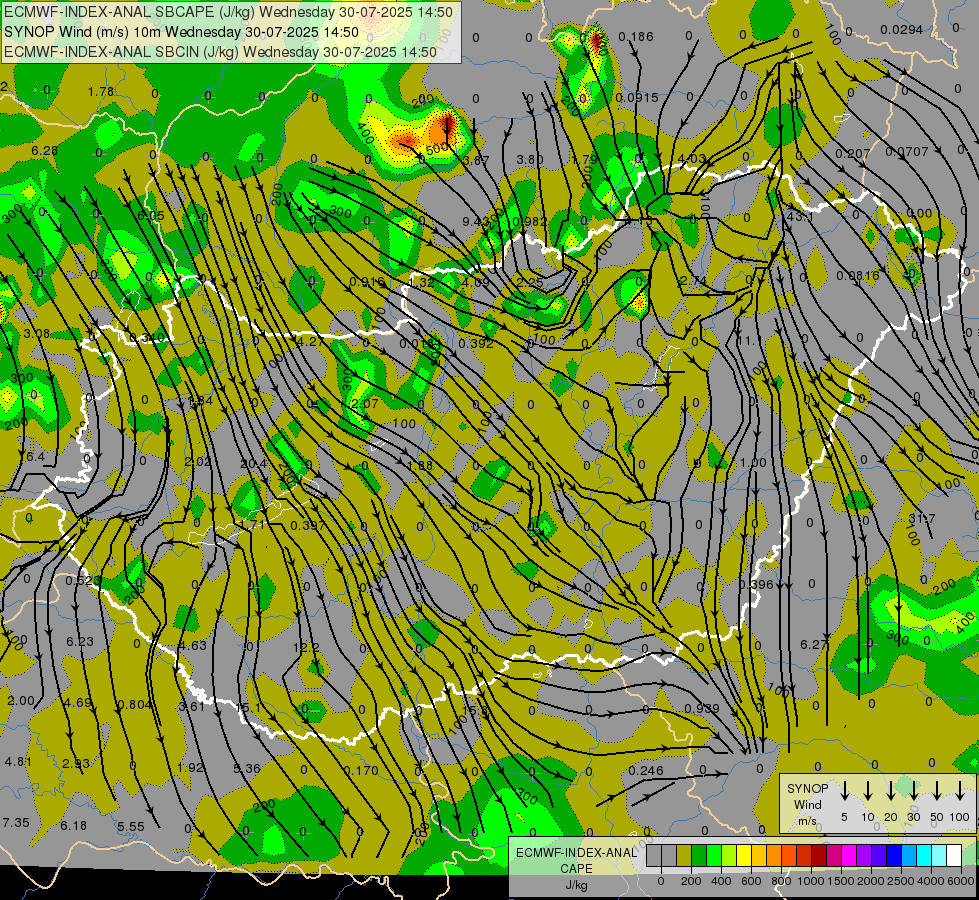Pick the orange swatch before 800
The width and height of the screenshot is (979, 900).
774,856
